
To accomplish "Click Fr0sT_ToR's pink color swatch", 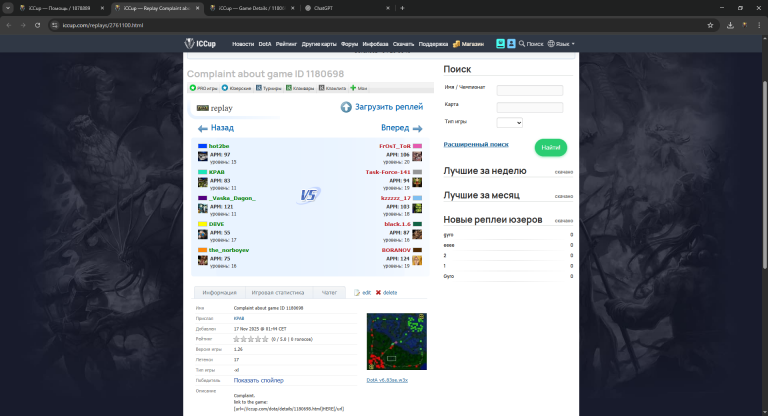I will click(417, 146).
